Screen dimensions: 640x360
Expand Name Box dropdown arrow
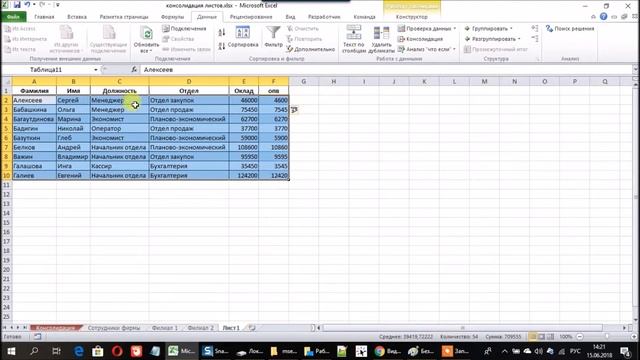coord(96,70)
